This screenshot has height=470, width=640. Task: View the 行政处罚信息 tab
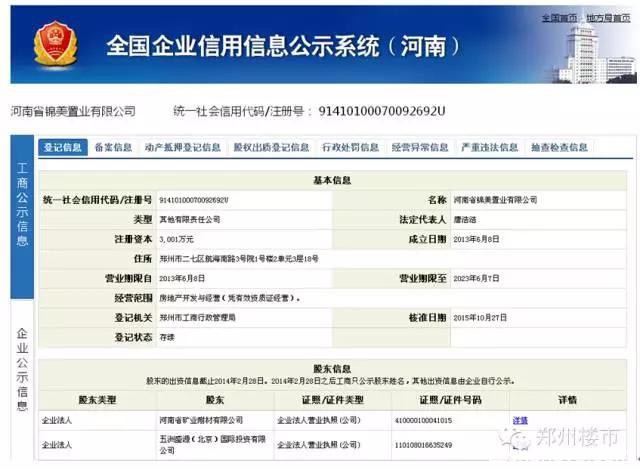[351, 147]
